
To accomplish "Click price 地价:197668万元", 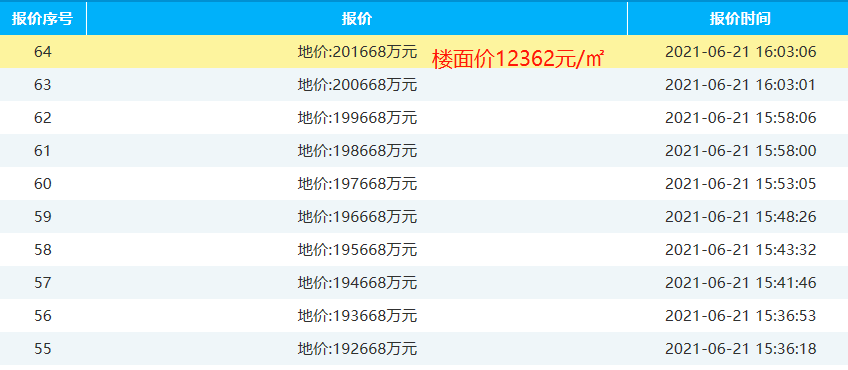I will pos(357,184).
